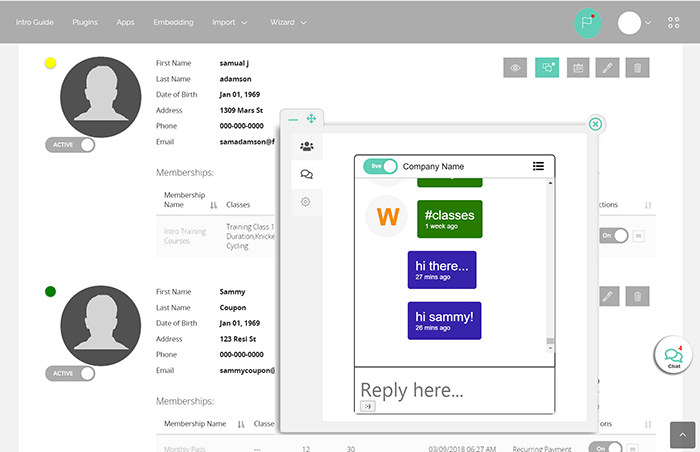Viewport: 700px width, 452px height.
Task: Toggle the live switch in chat header
Action: click(x=380, y=166)
